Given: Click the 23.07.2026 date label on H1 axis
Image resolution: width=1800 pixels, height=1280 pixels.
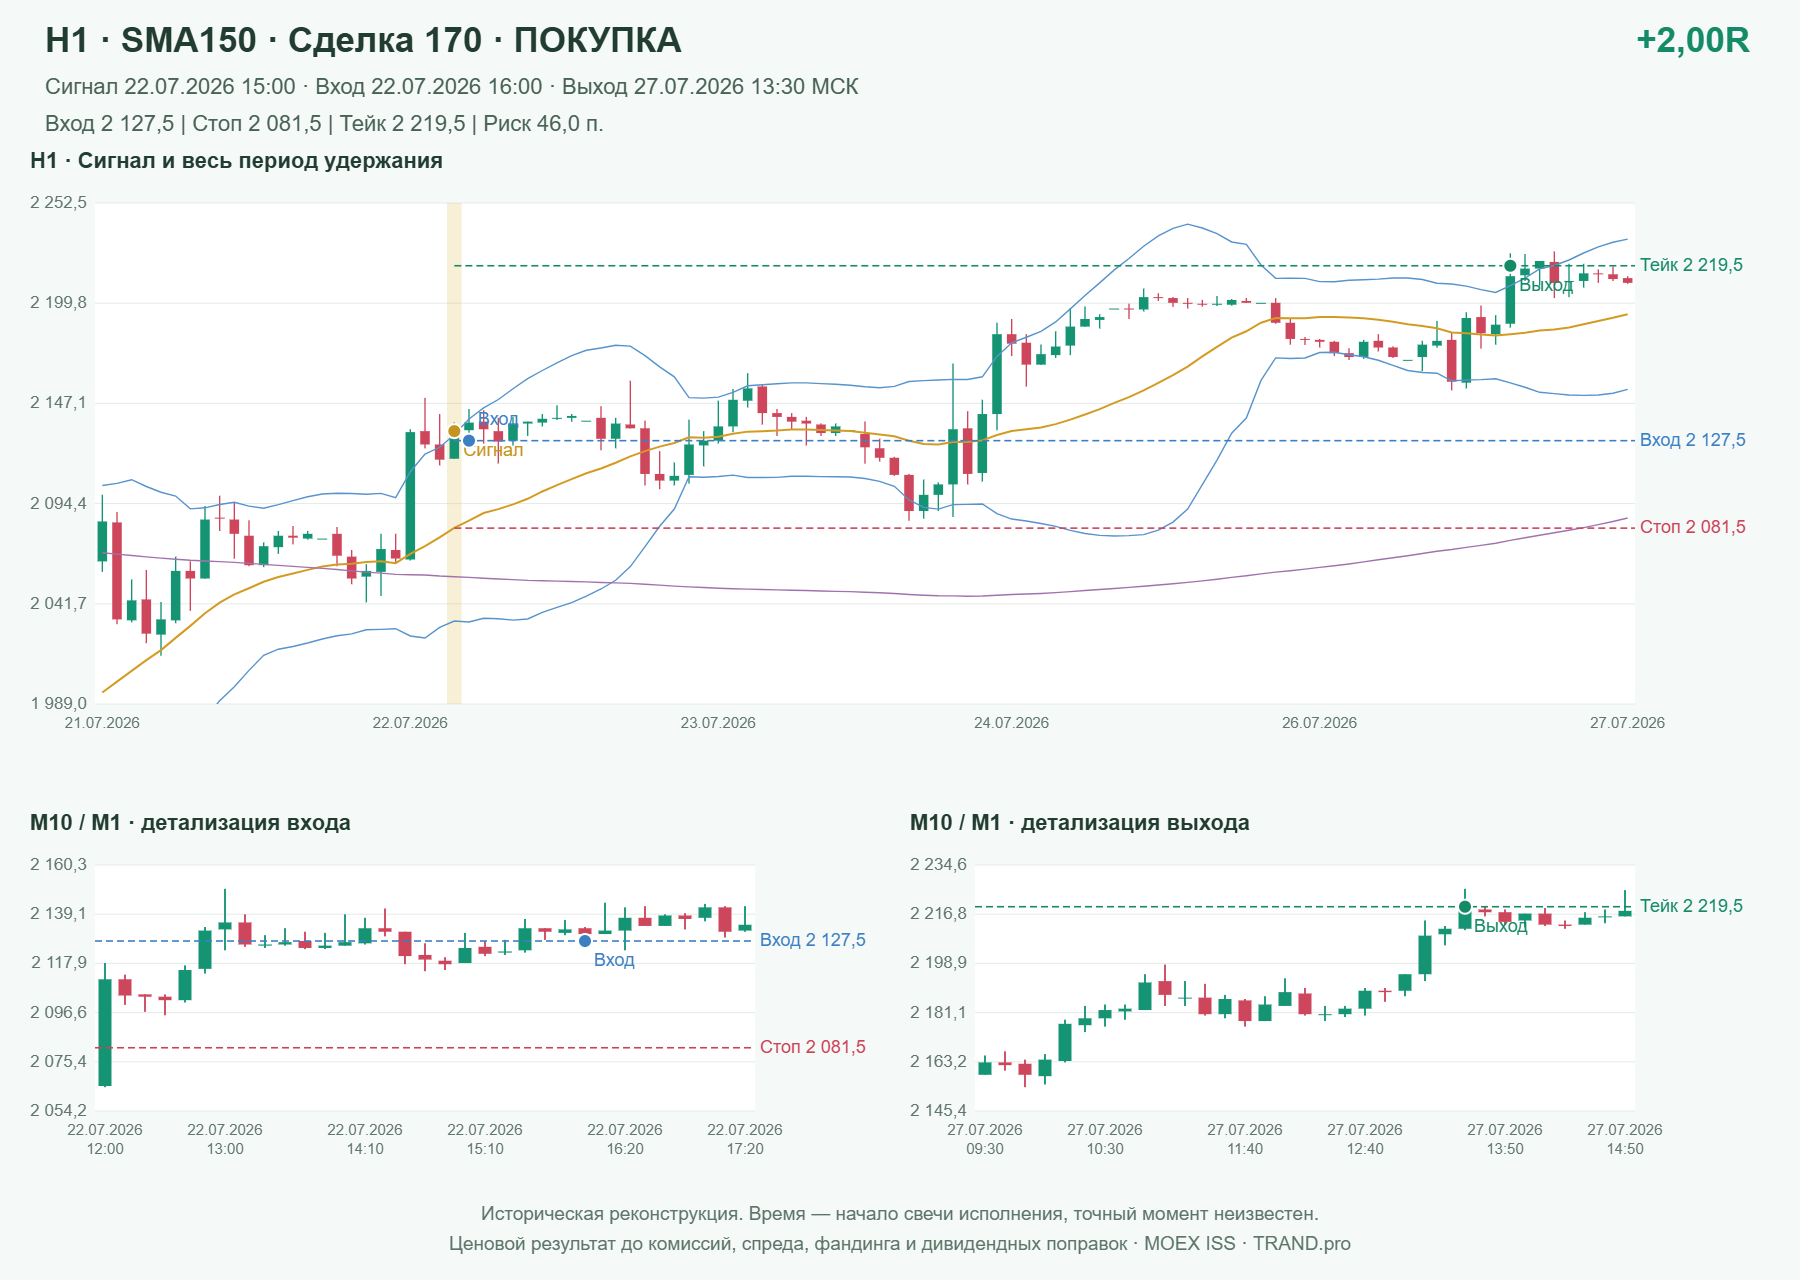Looking at the screenshot, I should 718,723.
